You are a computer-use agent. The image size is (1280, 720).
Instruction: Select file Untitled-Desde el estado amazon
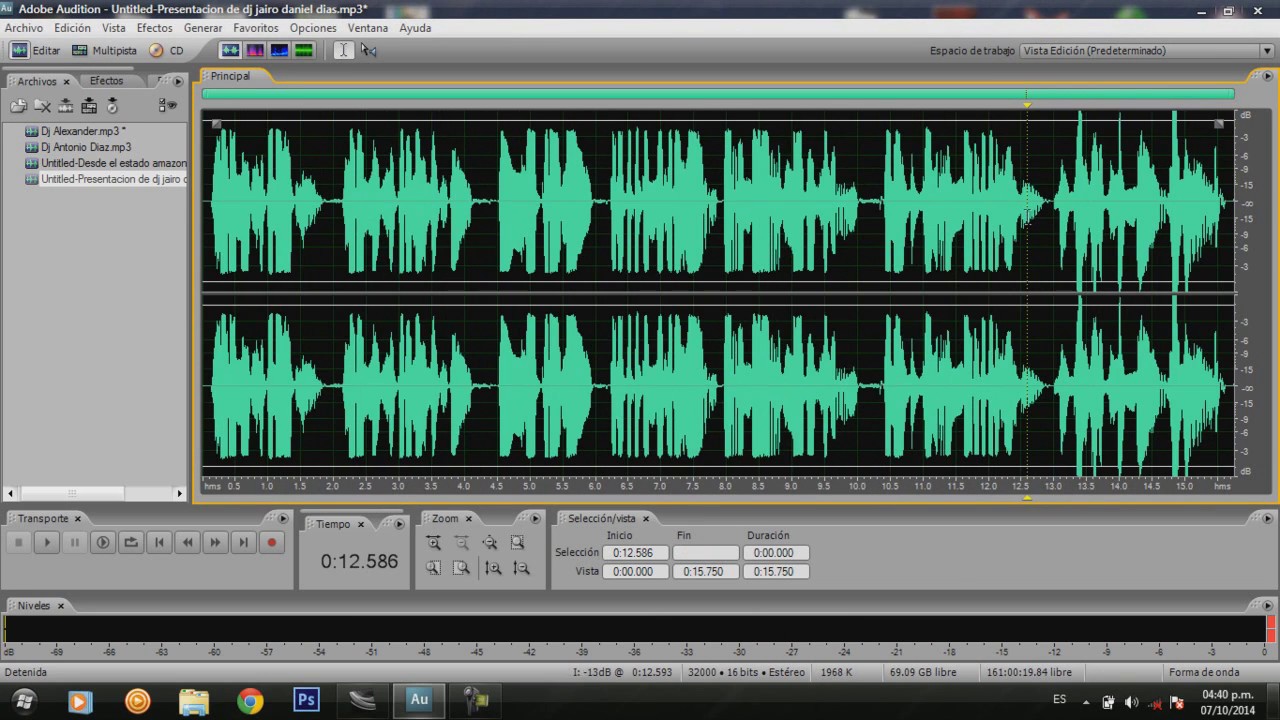[x=105, y=163]
